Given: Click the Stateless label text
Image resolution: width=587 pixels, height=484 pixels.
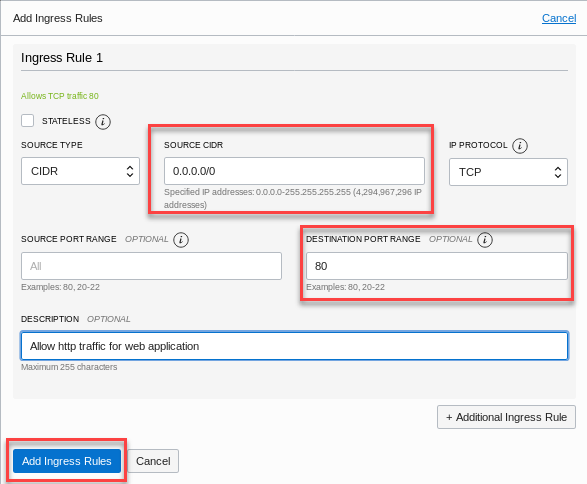Looking at the screenshot, I should (x=66, y=121).
